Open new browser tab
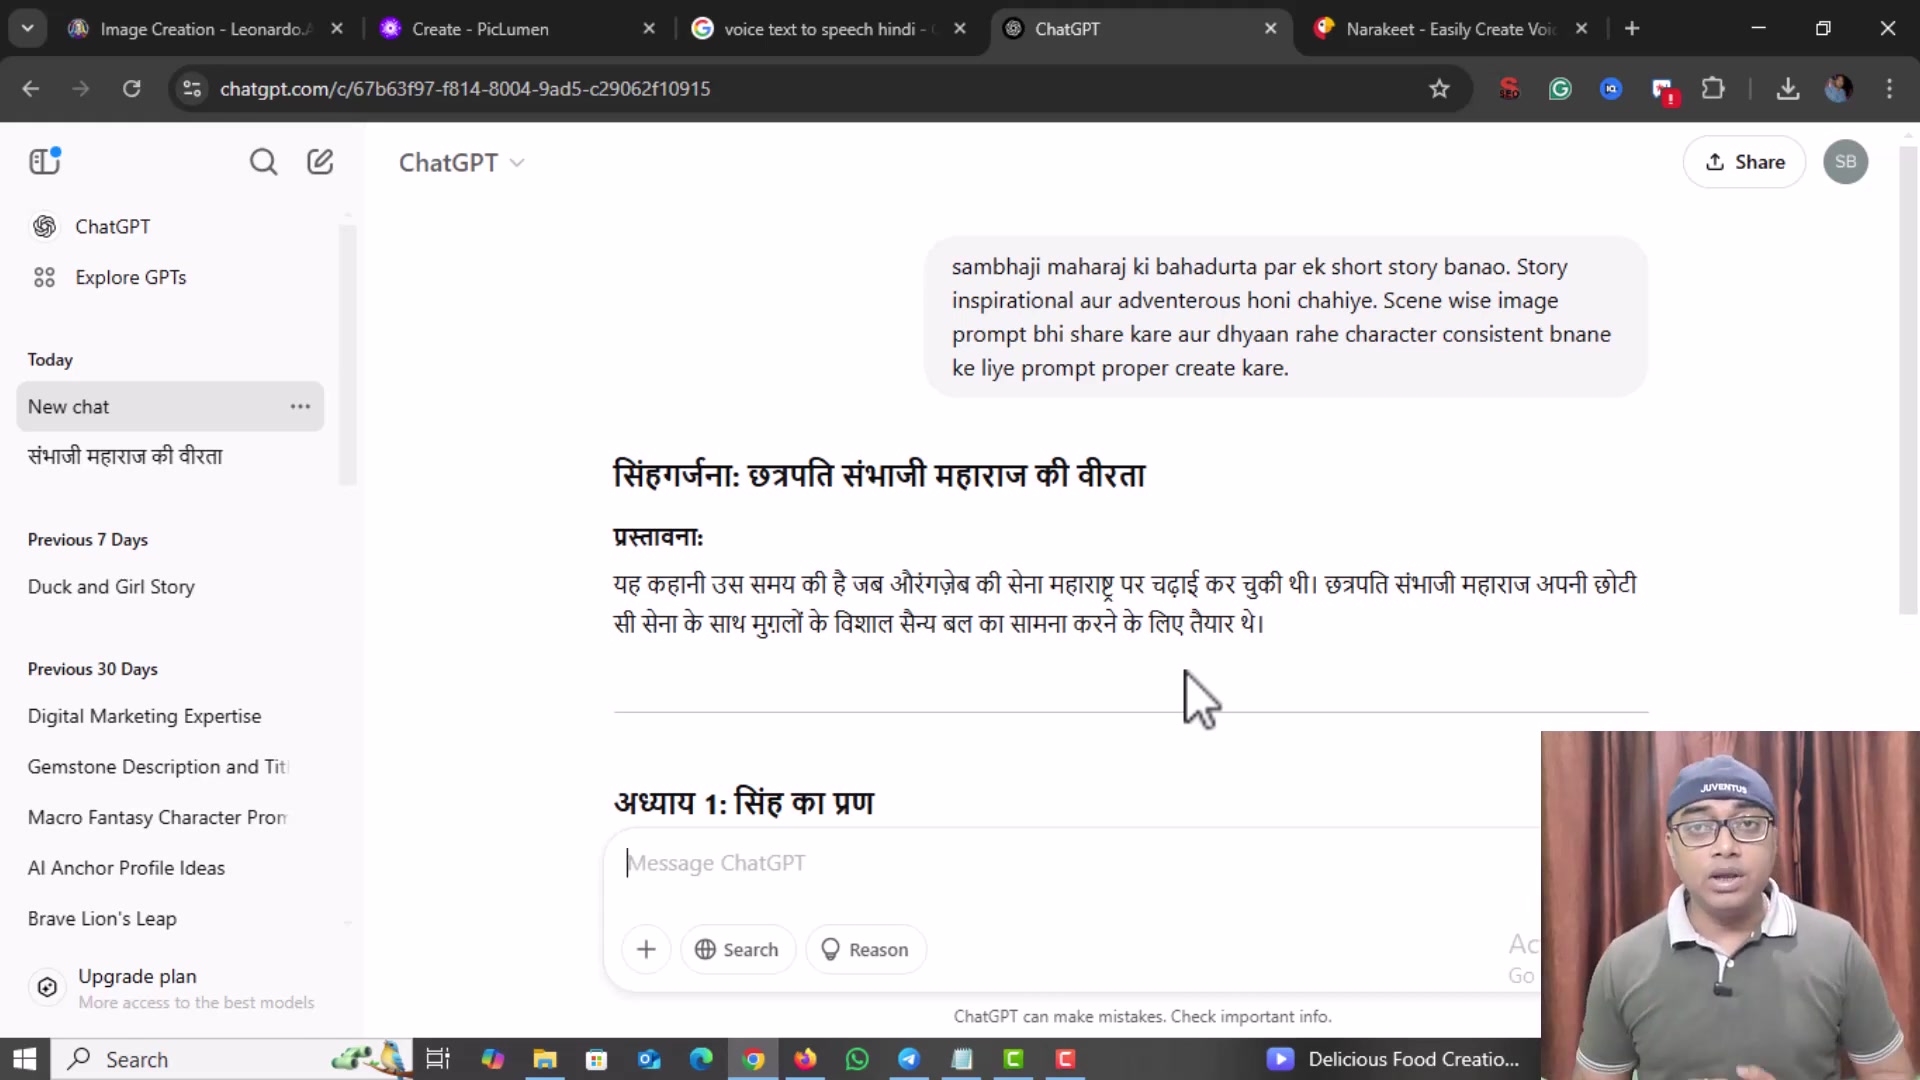The image size is (1920, 1080). point(1632,29)
